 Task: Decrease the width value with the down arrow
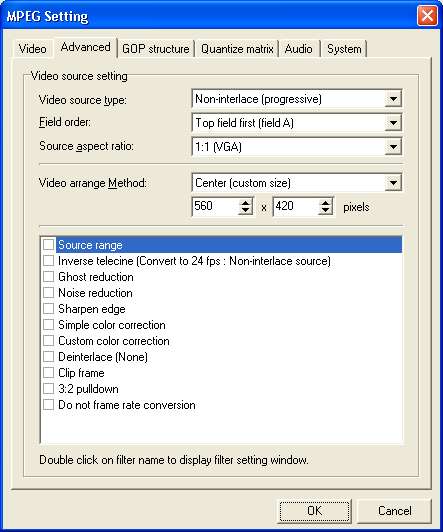tap(245, 210)
